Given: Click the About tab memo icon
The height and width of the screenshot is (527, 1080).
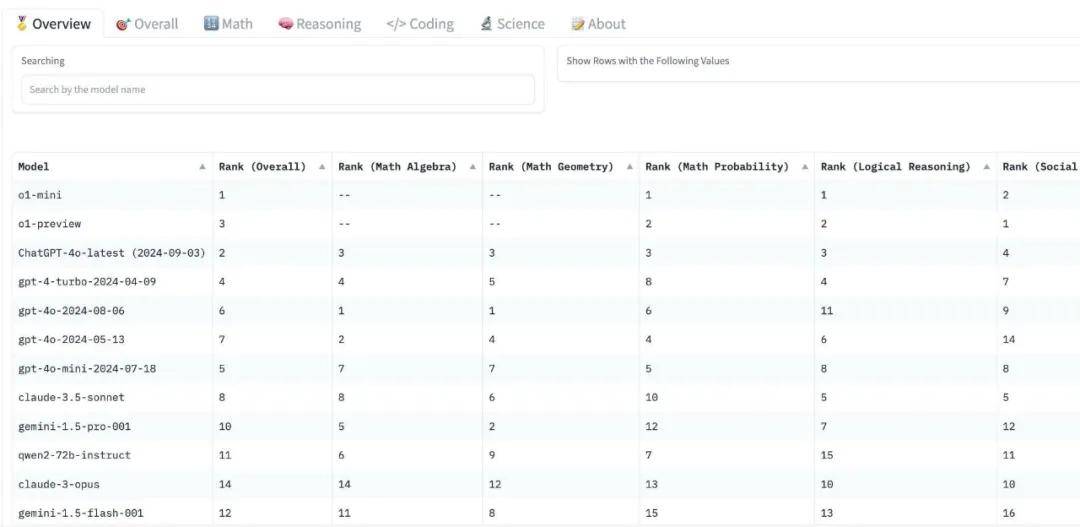Looking at the screenshot, I should pyautogui.click(x=578, y=24).
